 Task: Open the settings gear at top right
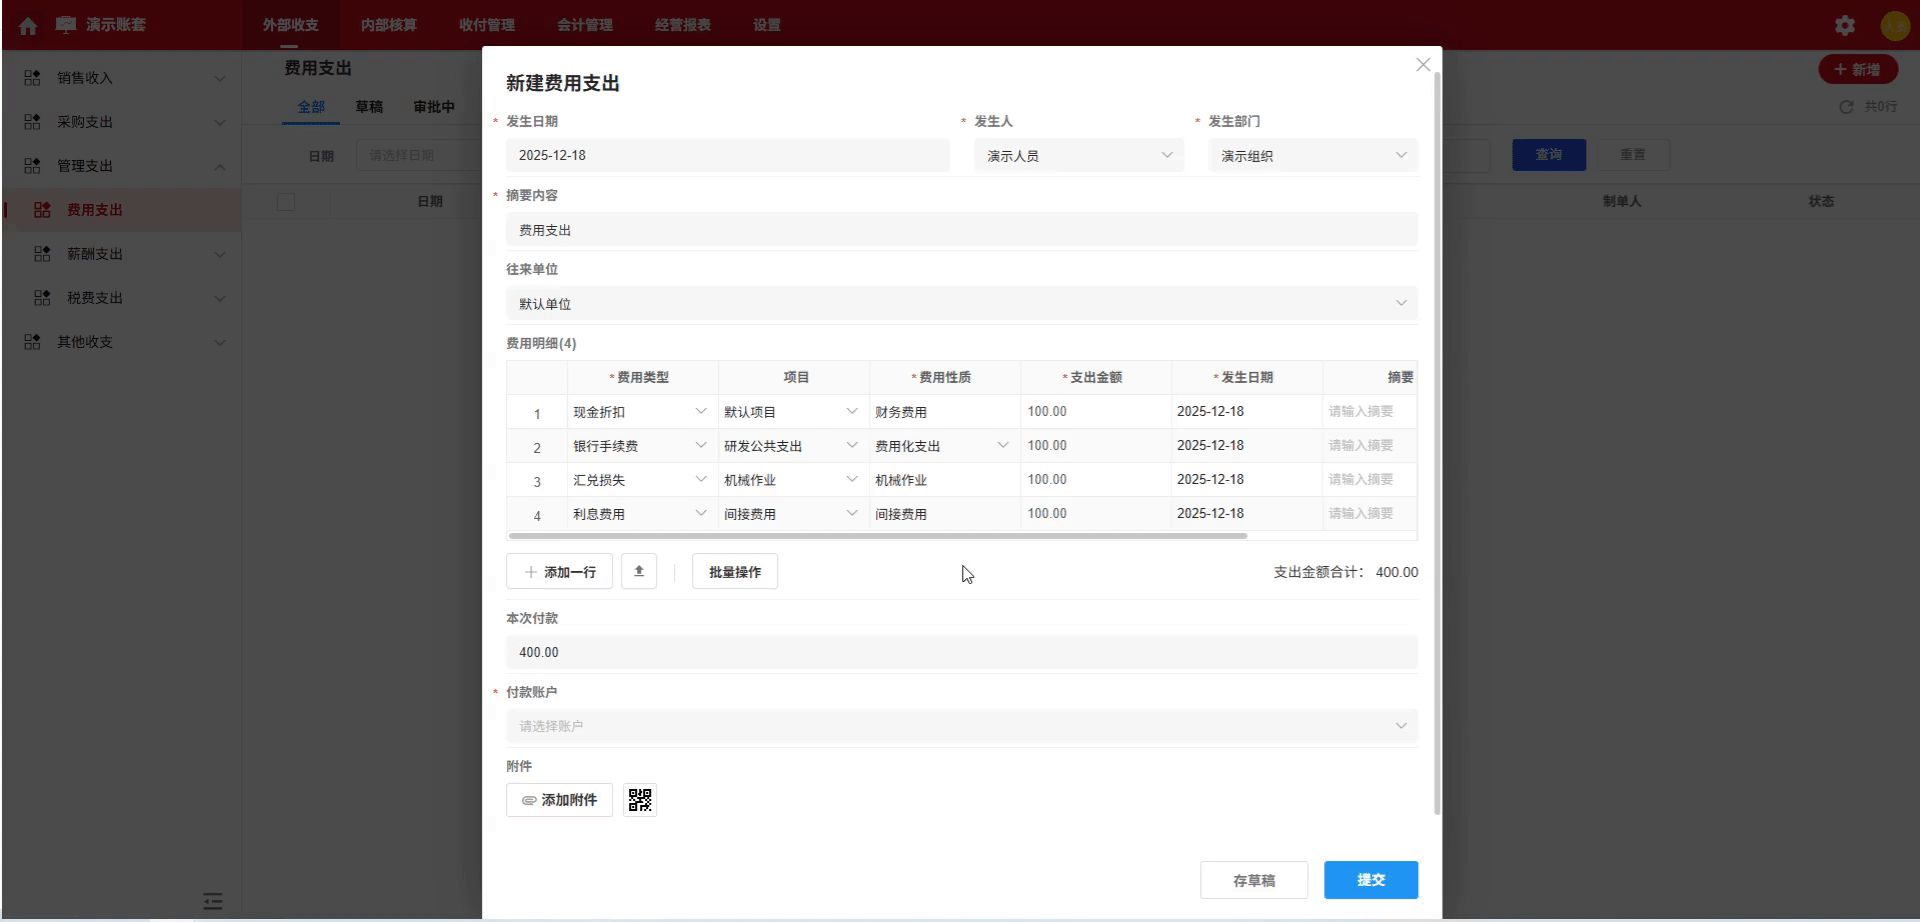click(x=1845, y=25)
